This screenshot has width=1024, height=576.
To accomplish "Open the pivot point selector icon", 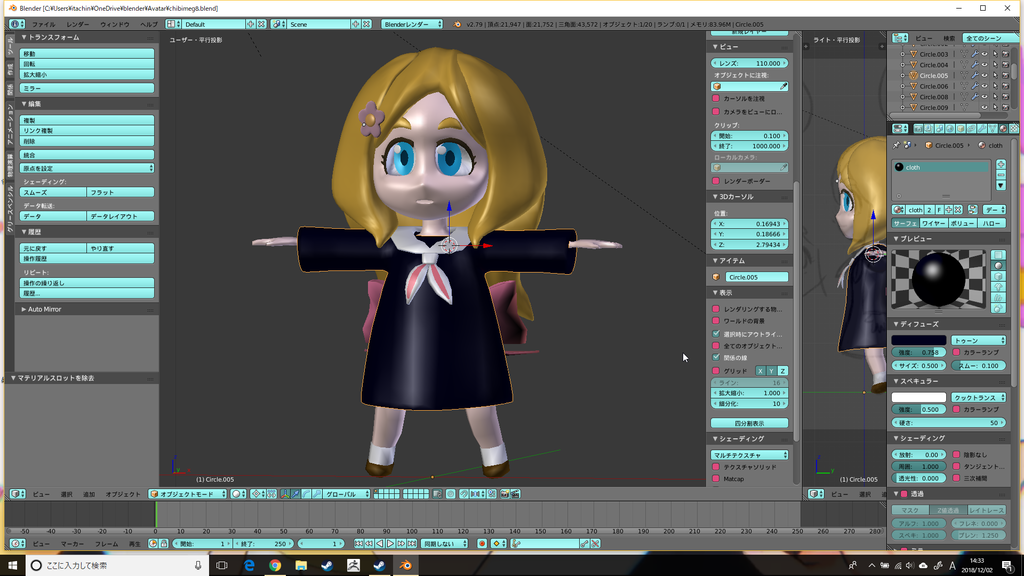I will tap(259, 494).
